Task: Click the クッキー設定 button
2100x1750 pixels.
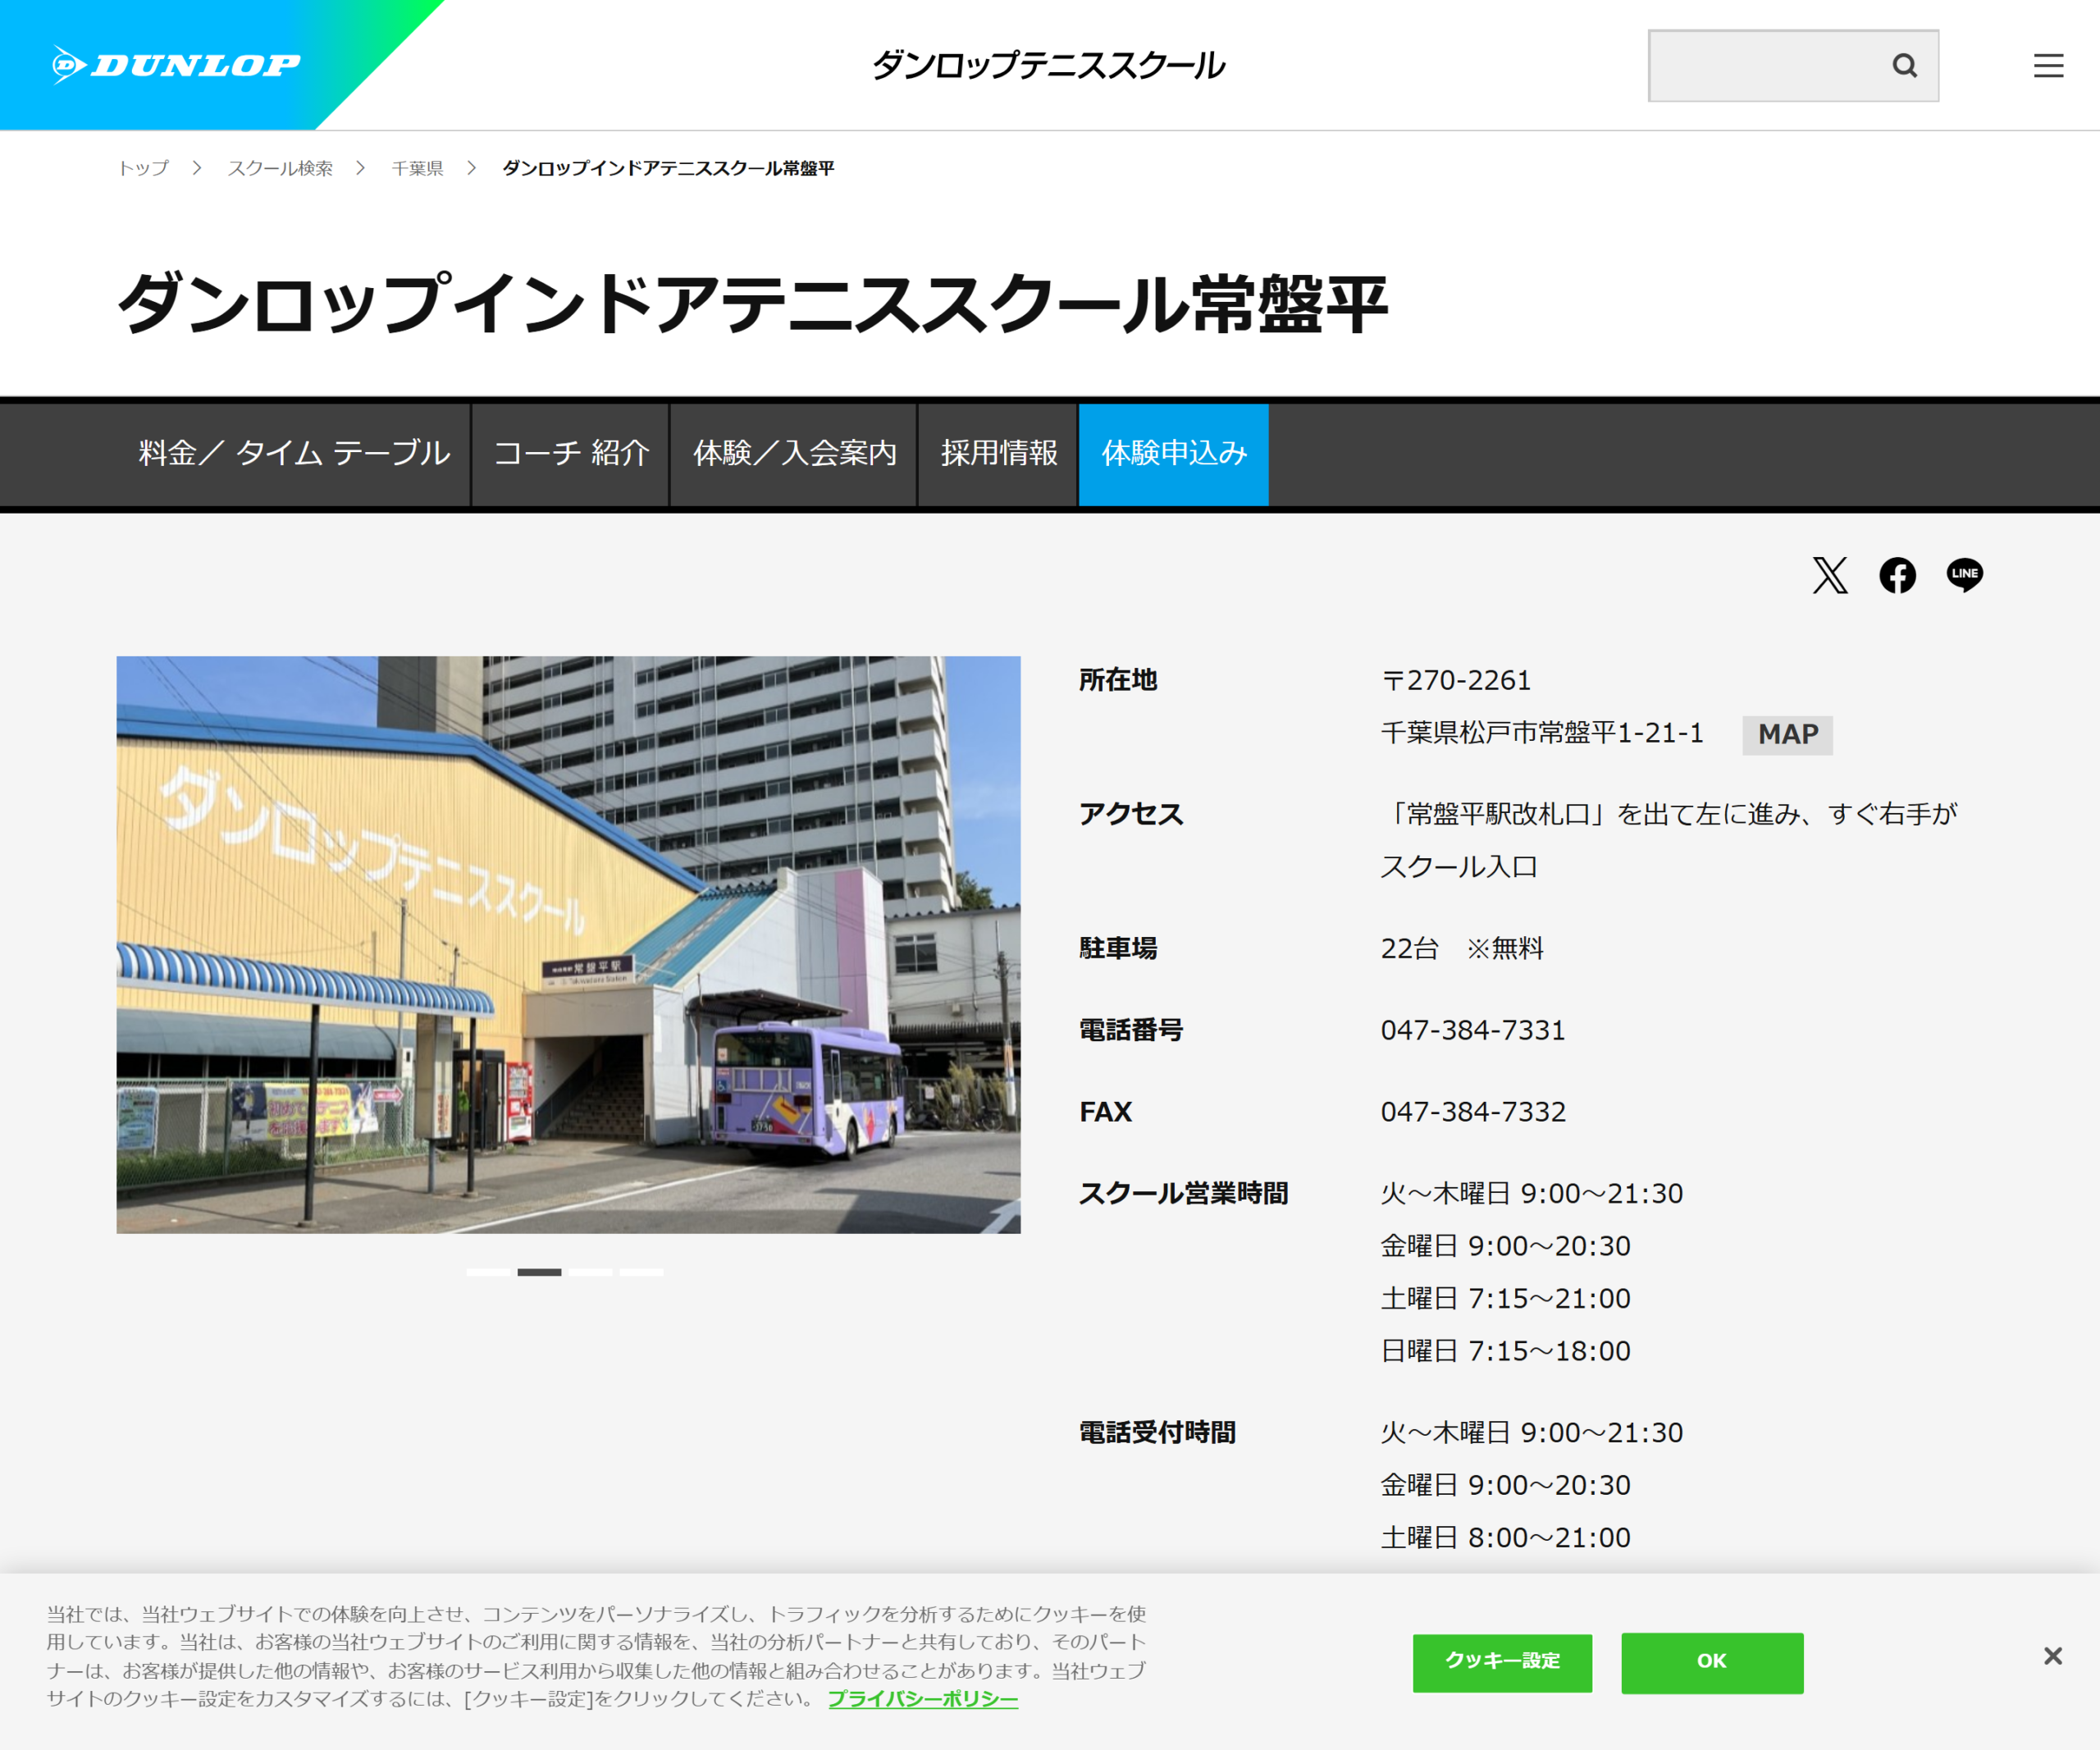Action: coord(1502,1662)
